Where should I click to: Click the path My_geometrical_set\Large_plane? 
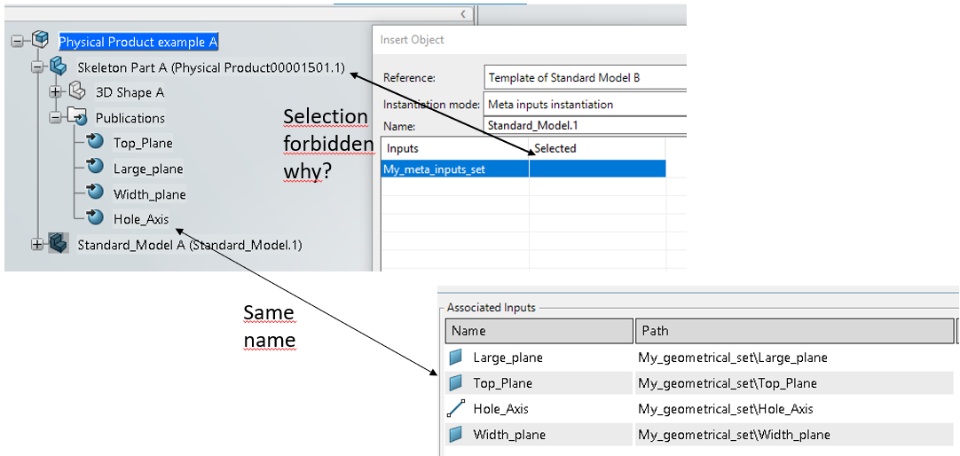(x=732, y=357)
